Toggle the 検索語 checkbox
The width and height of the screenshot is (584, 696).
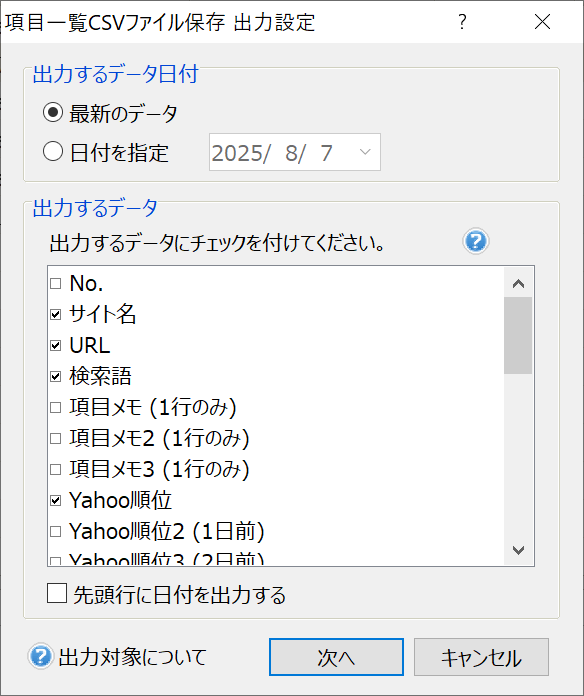click(55, 376)
